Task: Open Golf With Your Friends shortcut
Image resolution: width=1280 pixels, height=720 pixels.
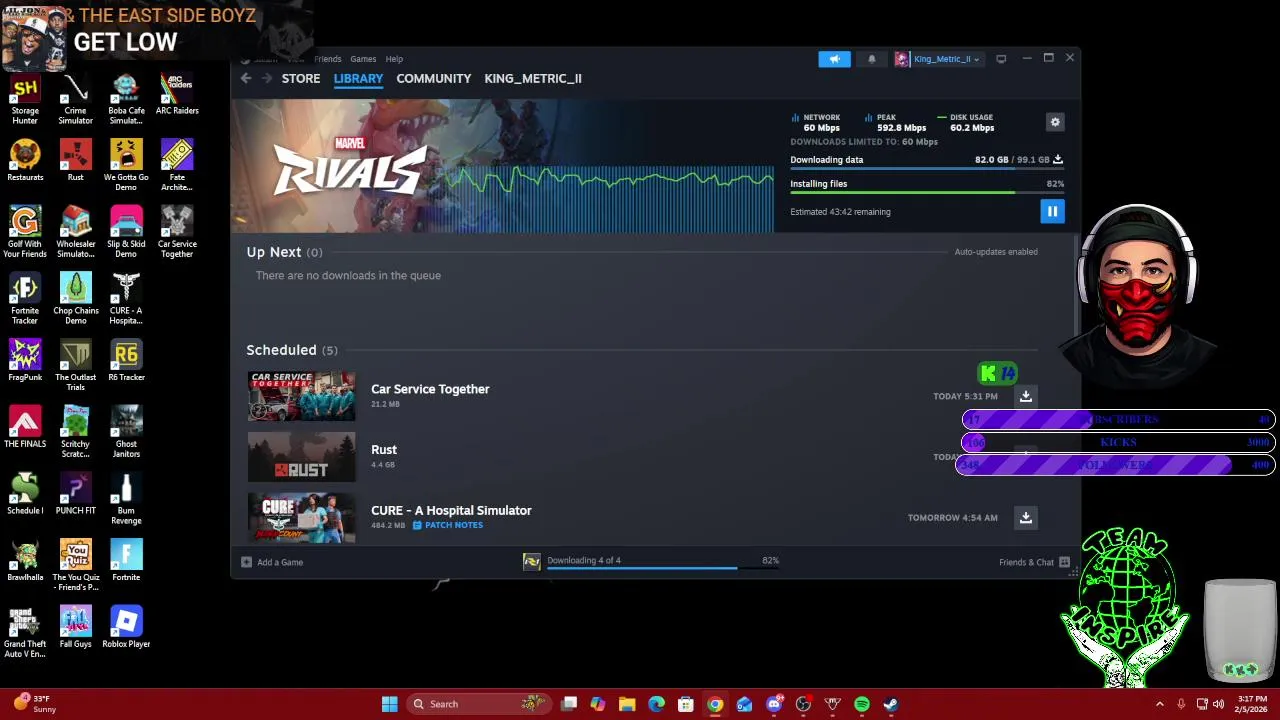Action: tap(25, 233)
